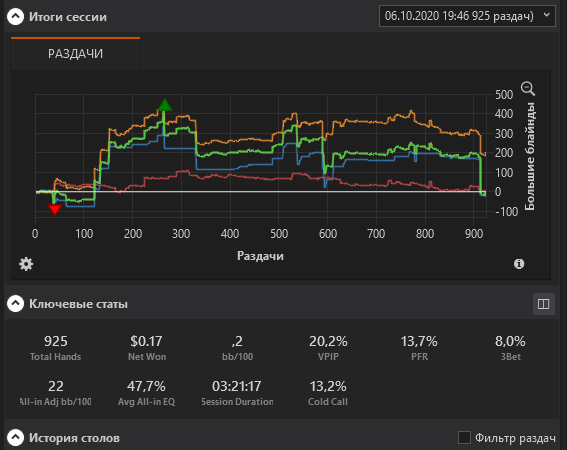Select the РАЗДАЧИ tab
Screen dimensions: 567x450
coord(75,54)
